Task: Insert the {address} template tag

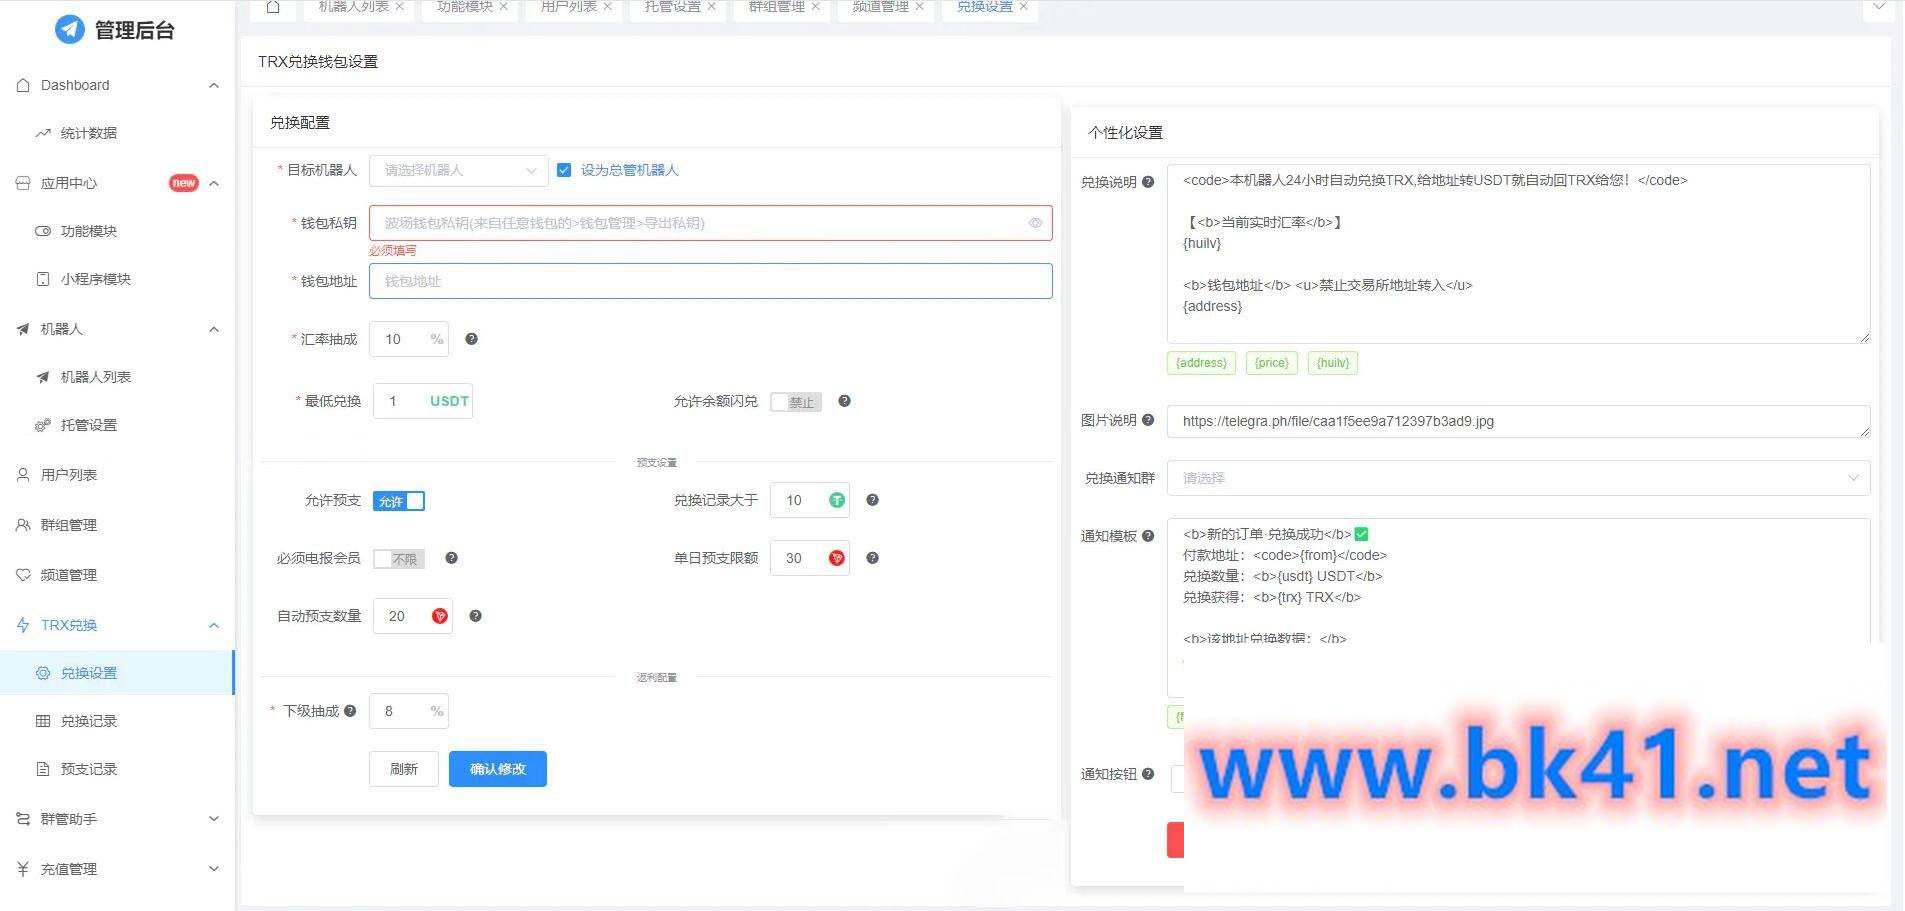Action: (x=1200, y=363)
